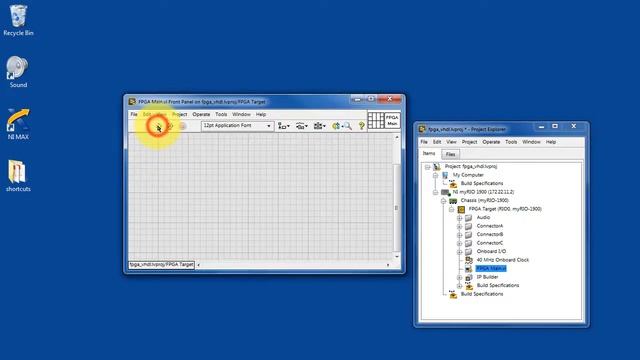This screenshot has height=360, width=640.
Task: Click the Search magnifier in toolbar
Action: click(x=347, y=126)
